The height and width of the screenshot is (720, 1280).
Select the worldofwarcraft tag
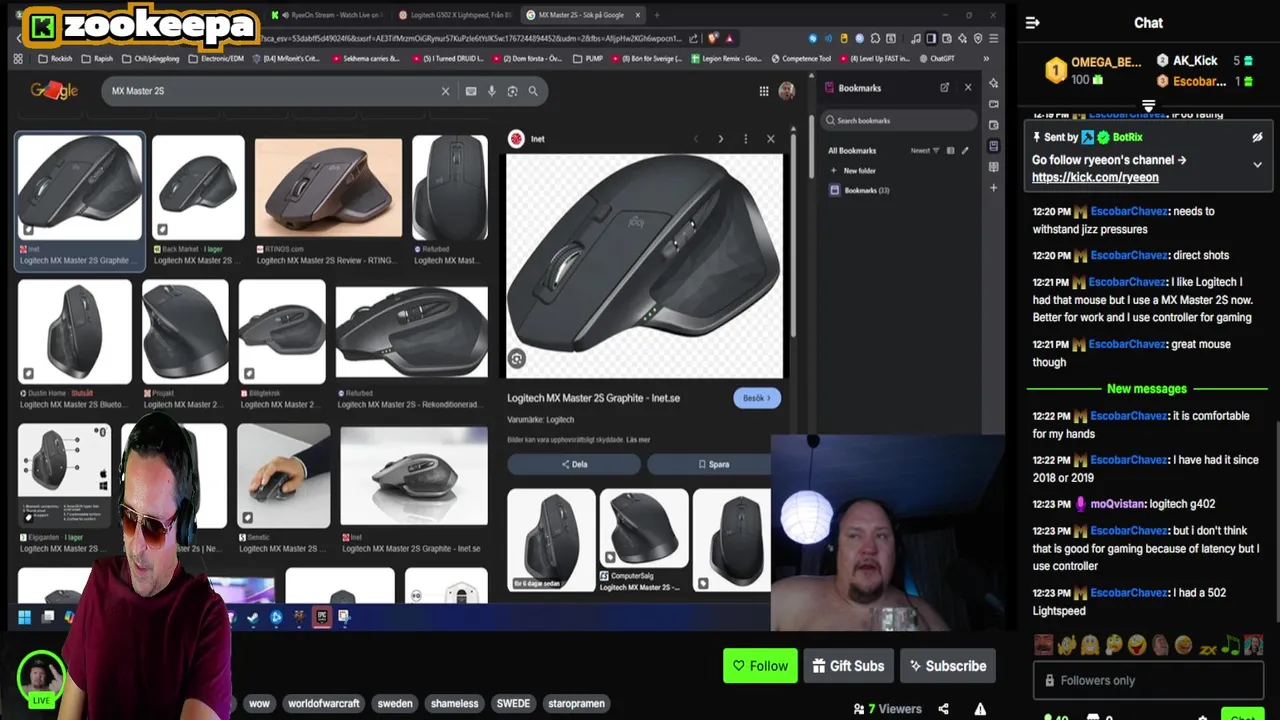click(323, 703)
